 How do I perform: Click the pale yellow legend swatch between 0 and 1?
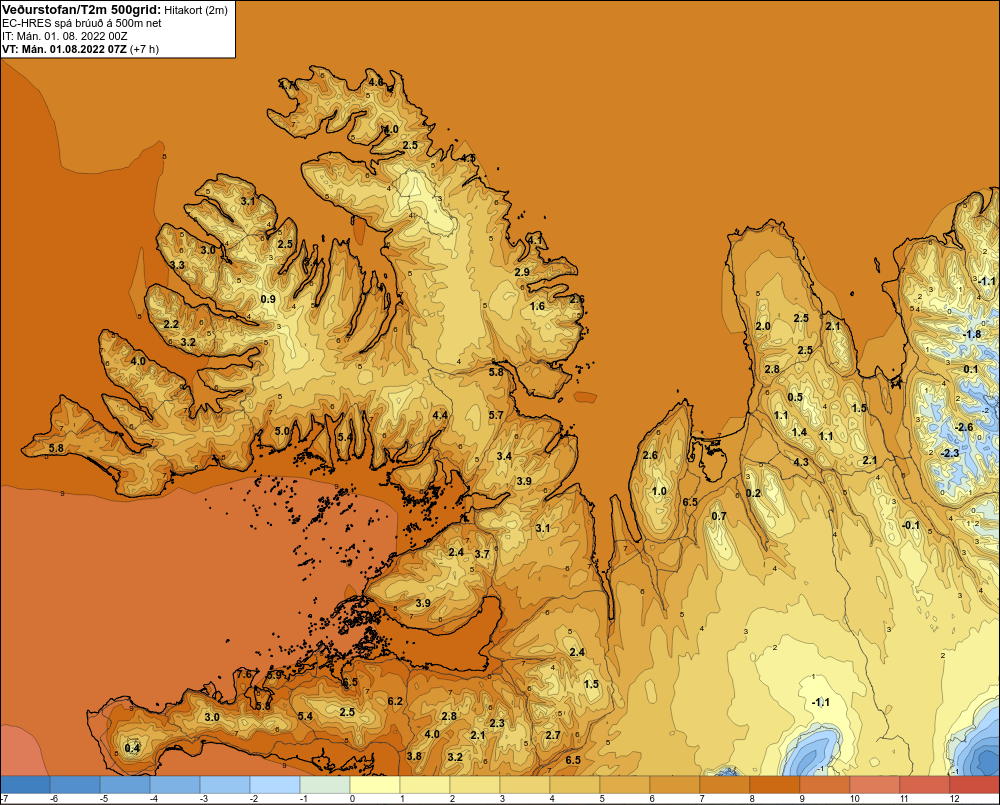click(375, 784)
